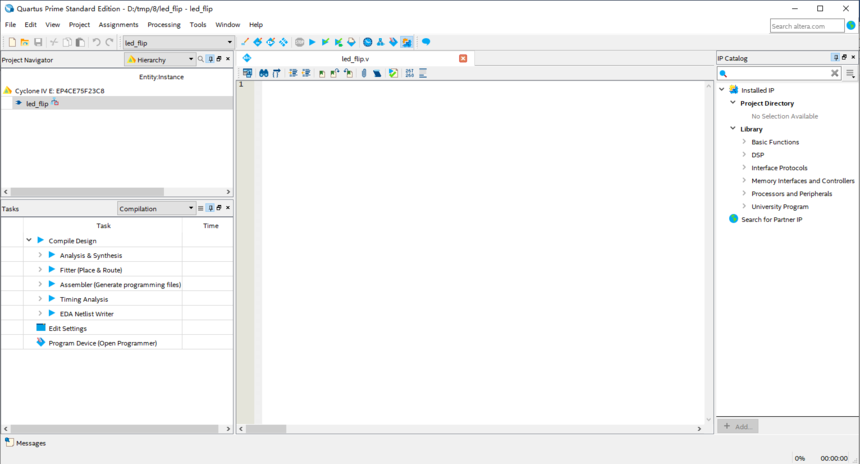The image size is (860, 464).
Task: Expand the Interface Protocols library node
Action: 744,167
